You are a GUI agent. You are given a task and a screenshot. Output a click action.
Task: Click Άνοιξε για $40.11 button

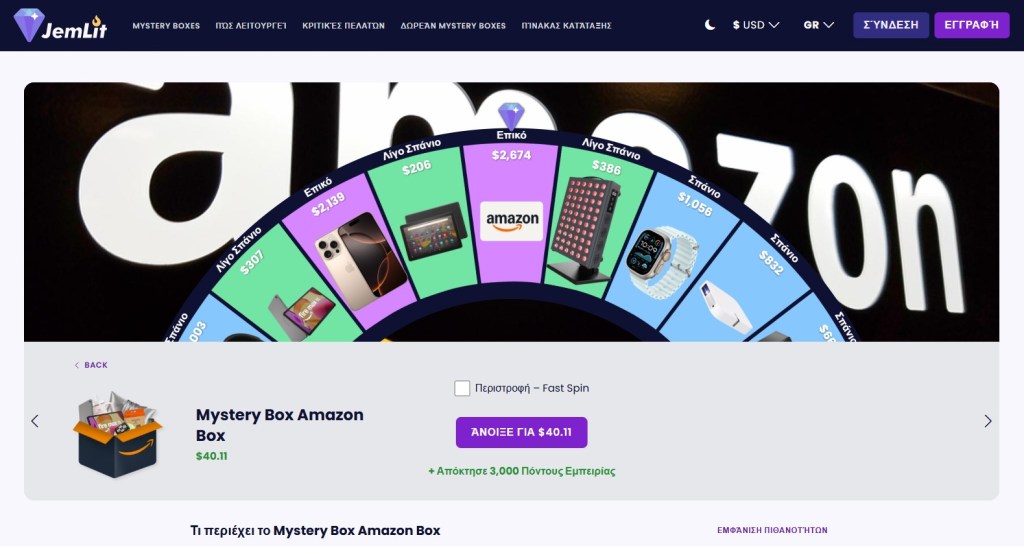pyautogui.click(x=521, y=432)
